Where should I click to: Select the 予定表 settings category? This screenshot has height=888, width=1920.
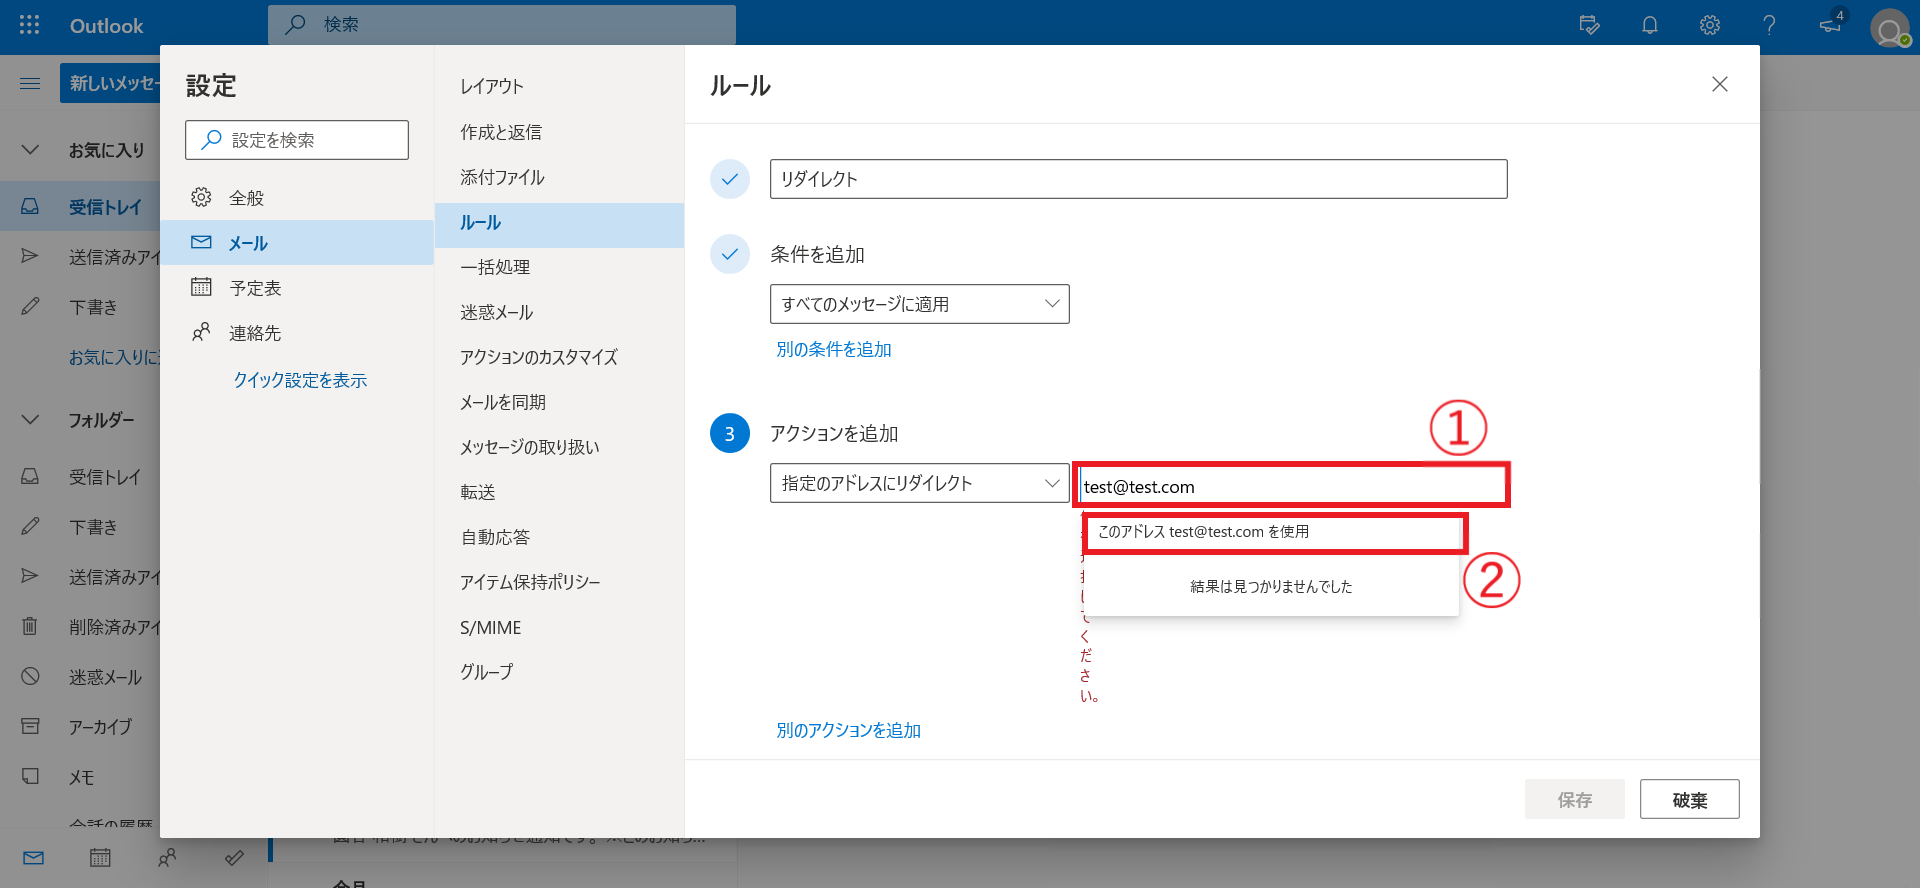[255, 288]
